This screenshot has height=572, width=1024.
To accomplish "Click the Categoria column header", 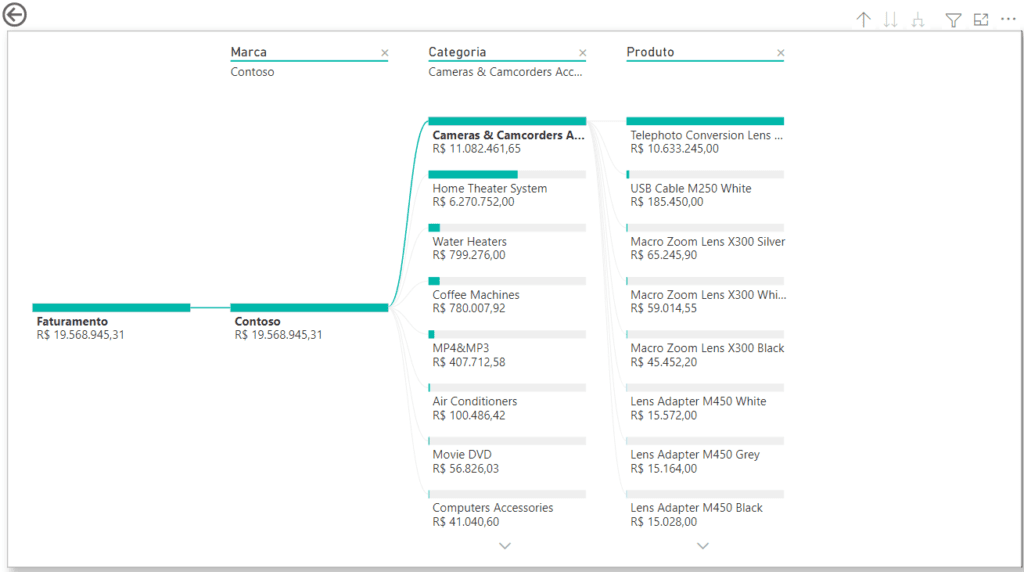I will [x=457, y=52].
